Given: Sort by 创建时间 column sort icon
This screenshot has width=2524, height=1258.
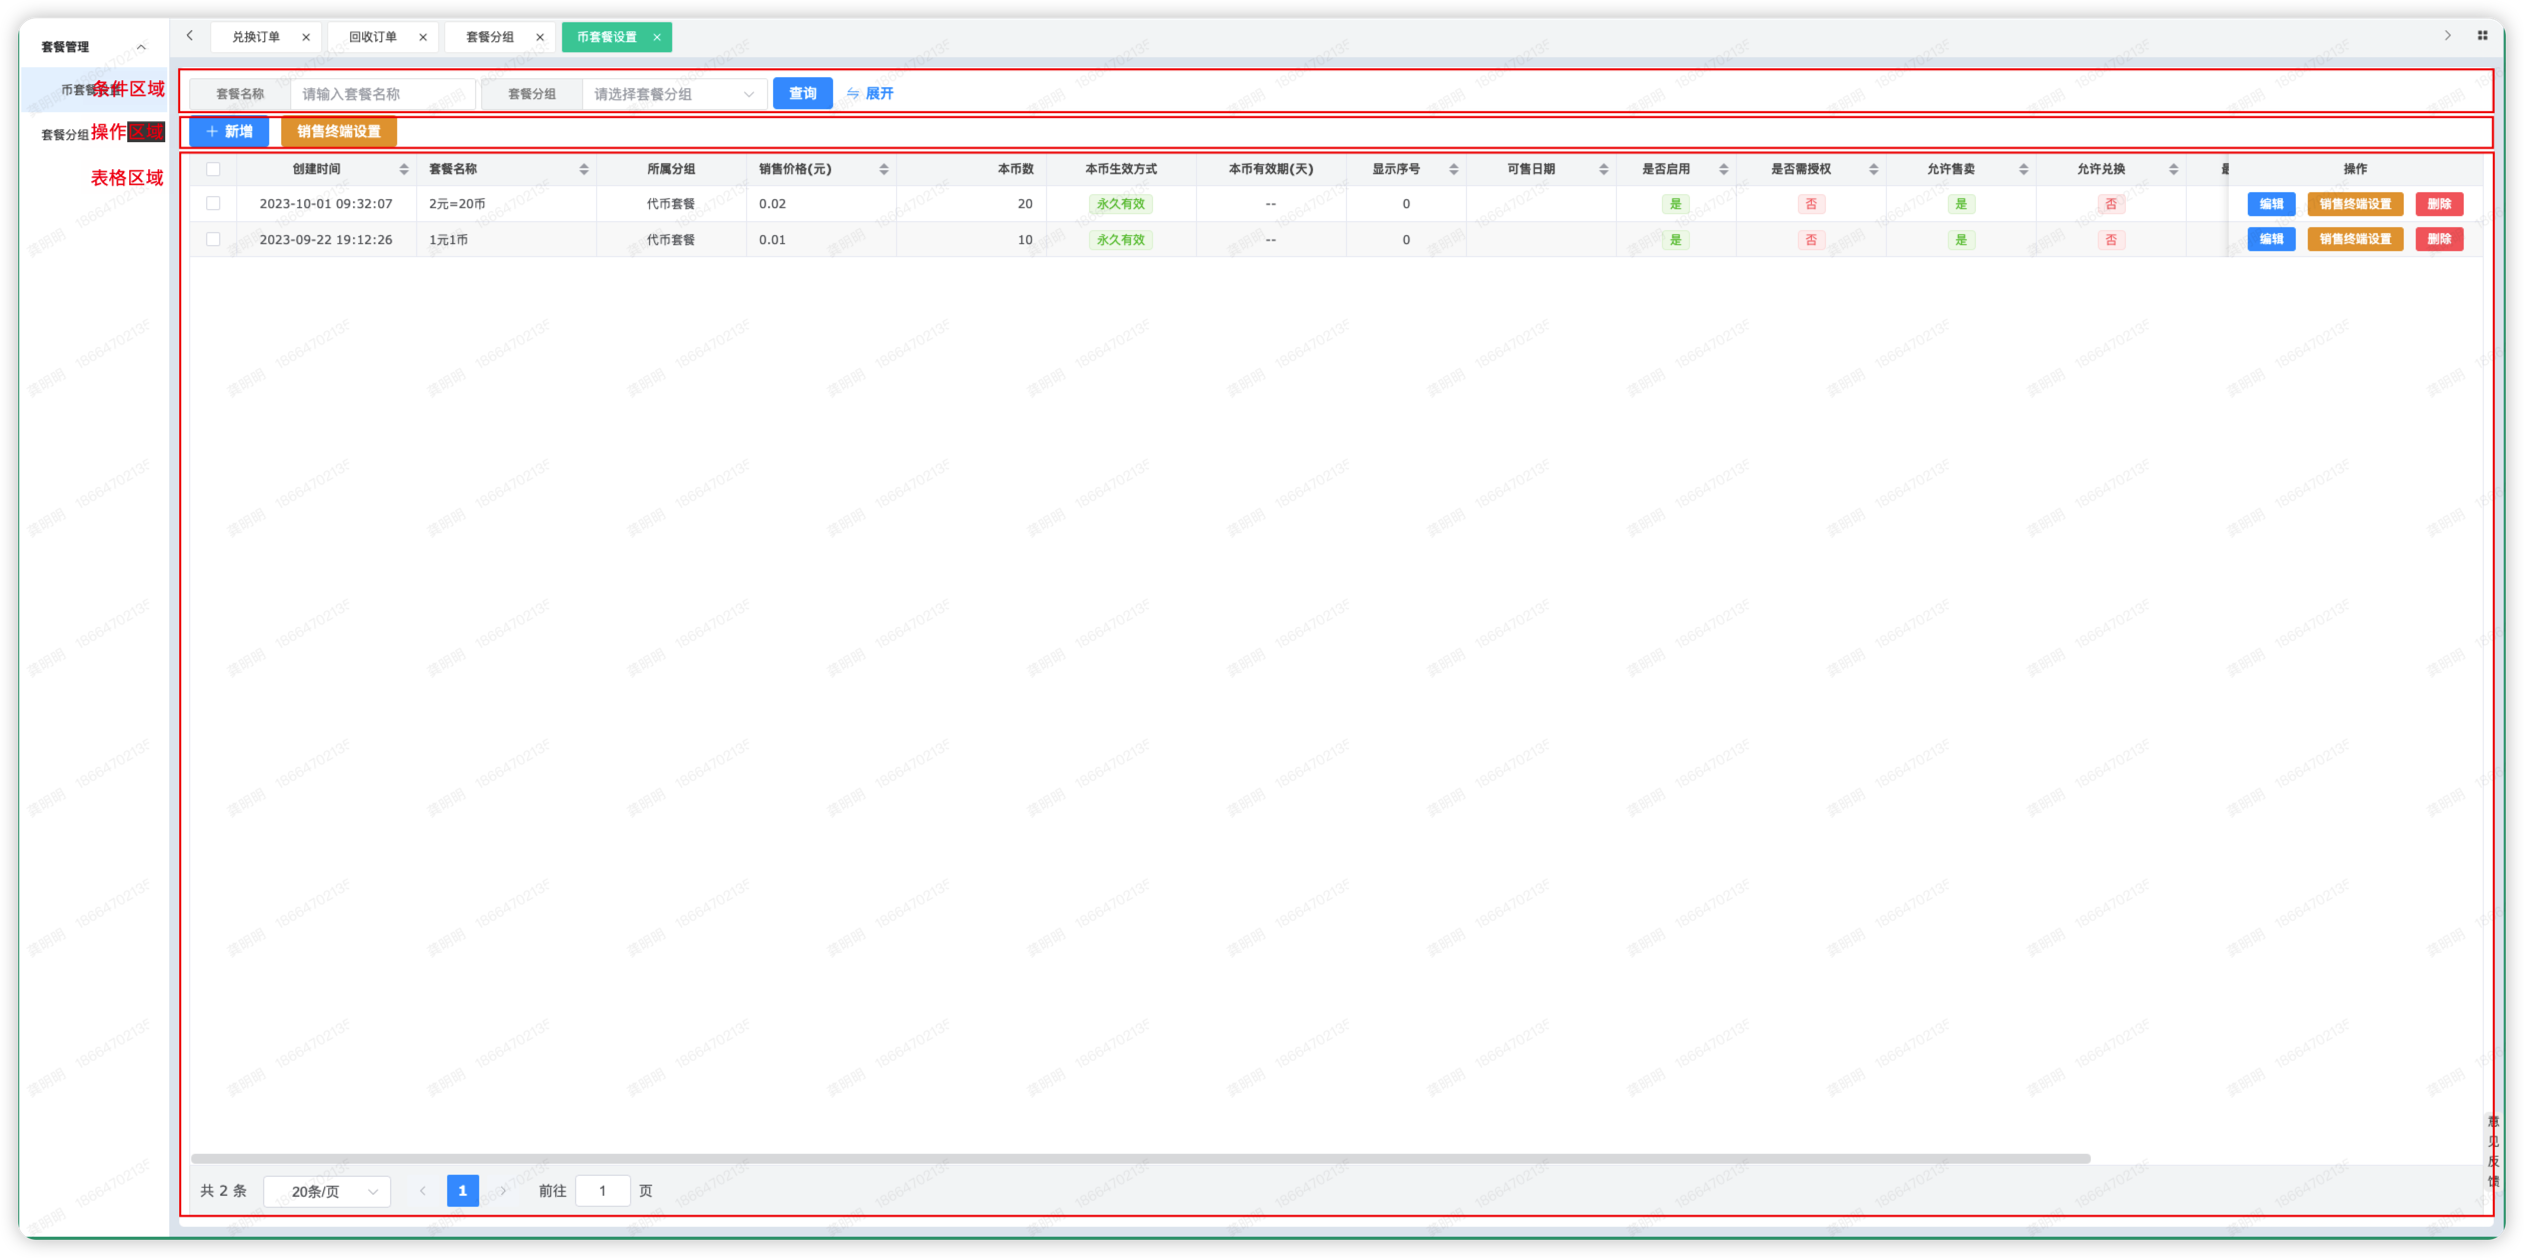Looking at the screenshot, I should click(x=404, y=169).
